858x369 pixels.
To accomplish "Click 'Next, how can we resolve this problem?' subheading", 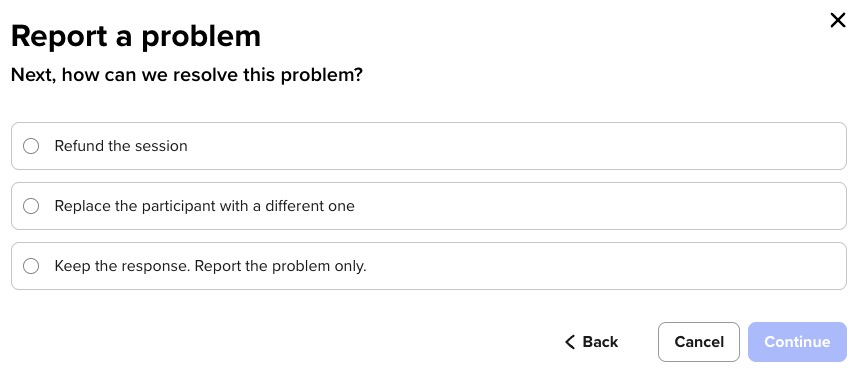I will (187, 75).
